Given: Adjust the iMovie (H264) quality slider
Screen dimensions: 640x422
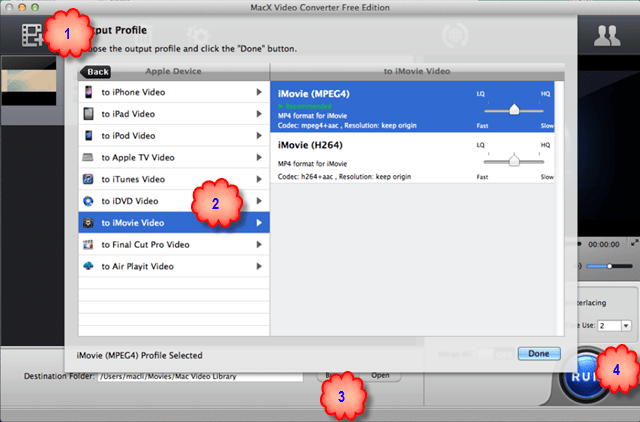Looking at the screenshot, I should (514, 161).
